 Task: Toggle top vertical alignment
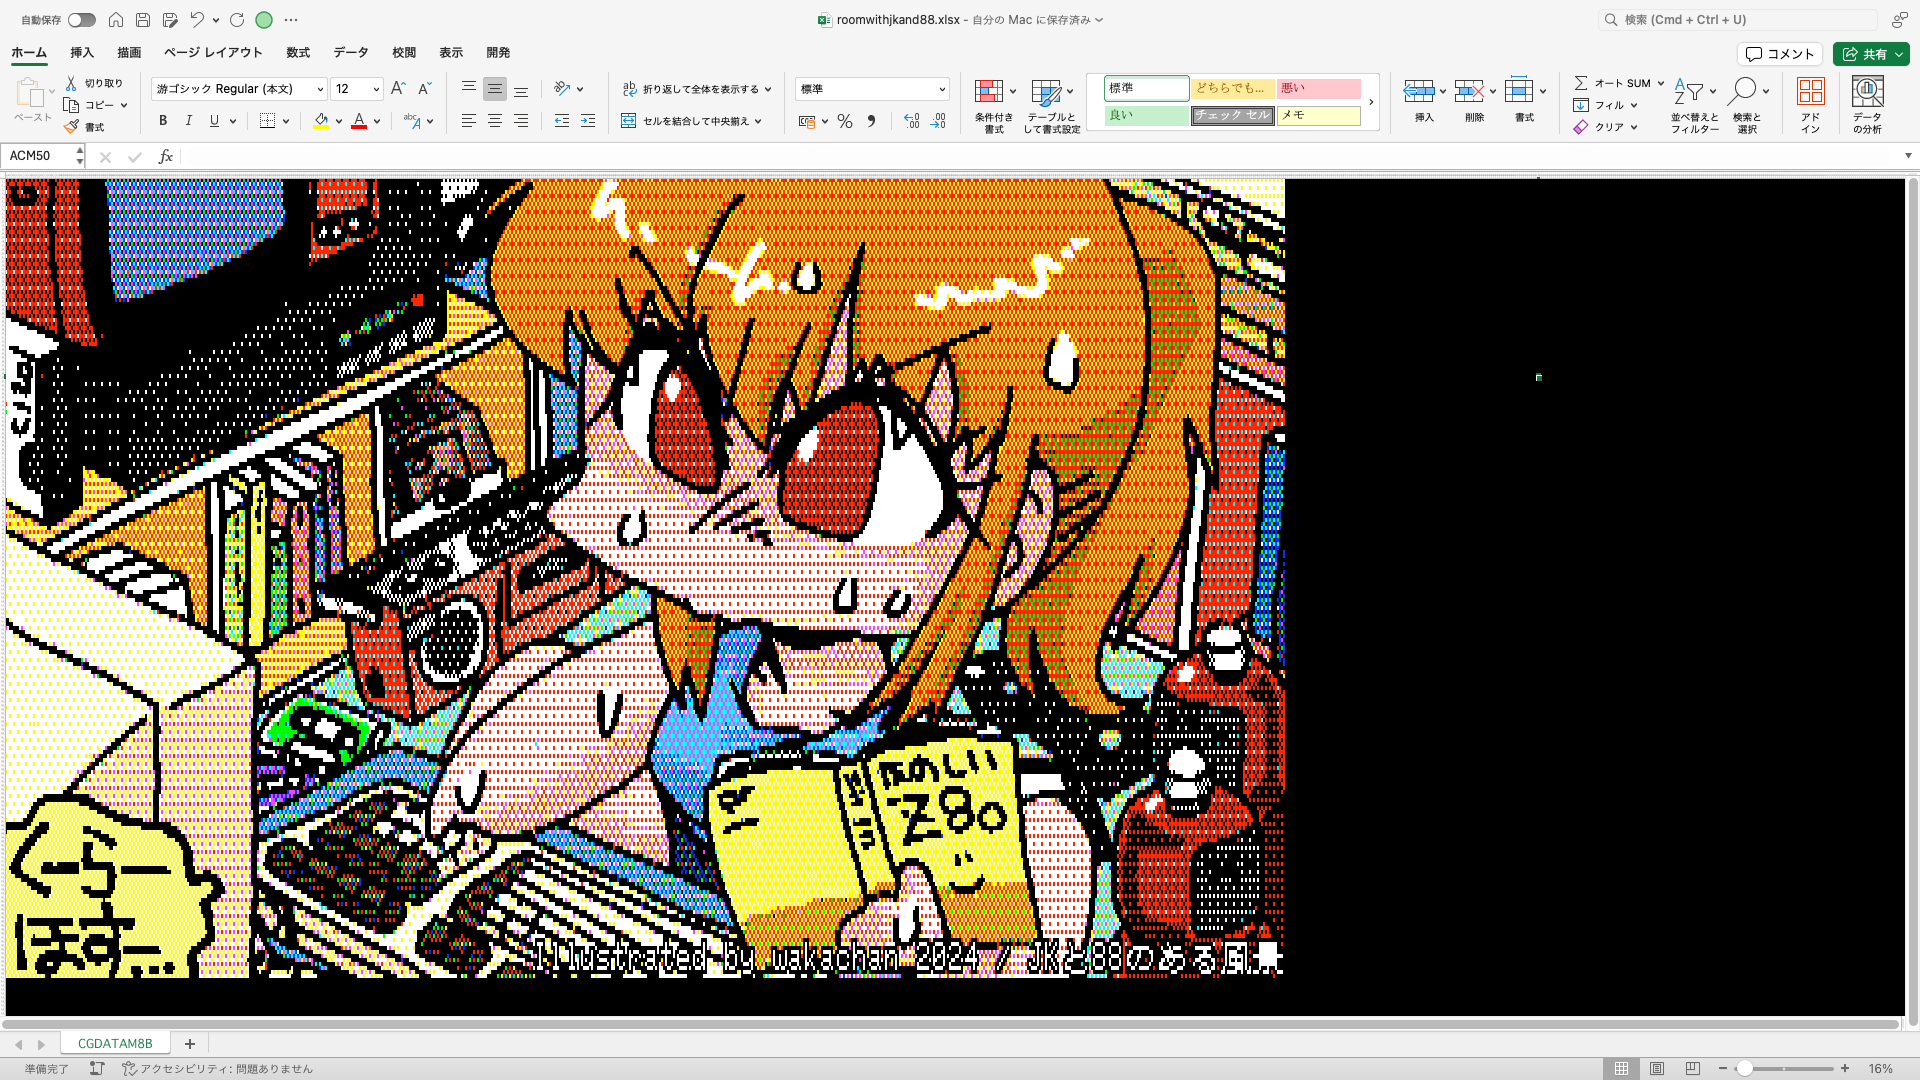(469, 89)
